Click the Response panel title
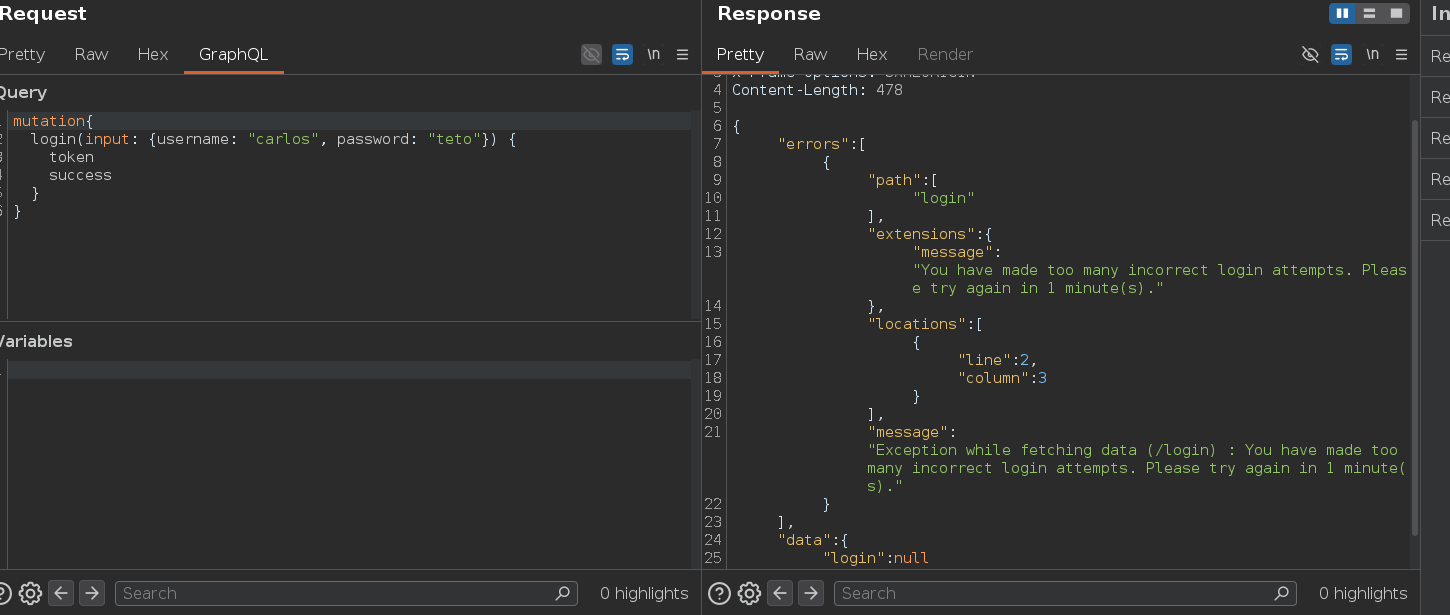1450x615 pixels. pos(769,14)
